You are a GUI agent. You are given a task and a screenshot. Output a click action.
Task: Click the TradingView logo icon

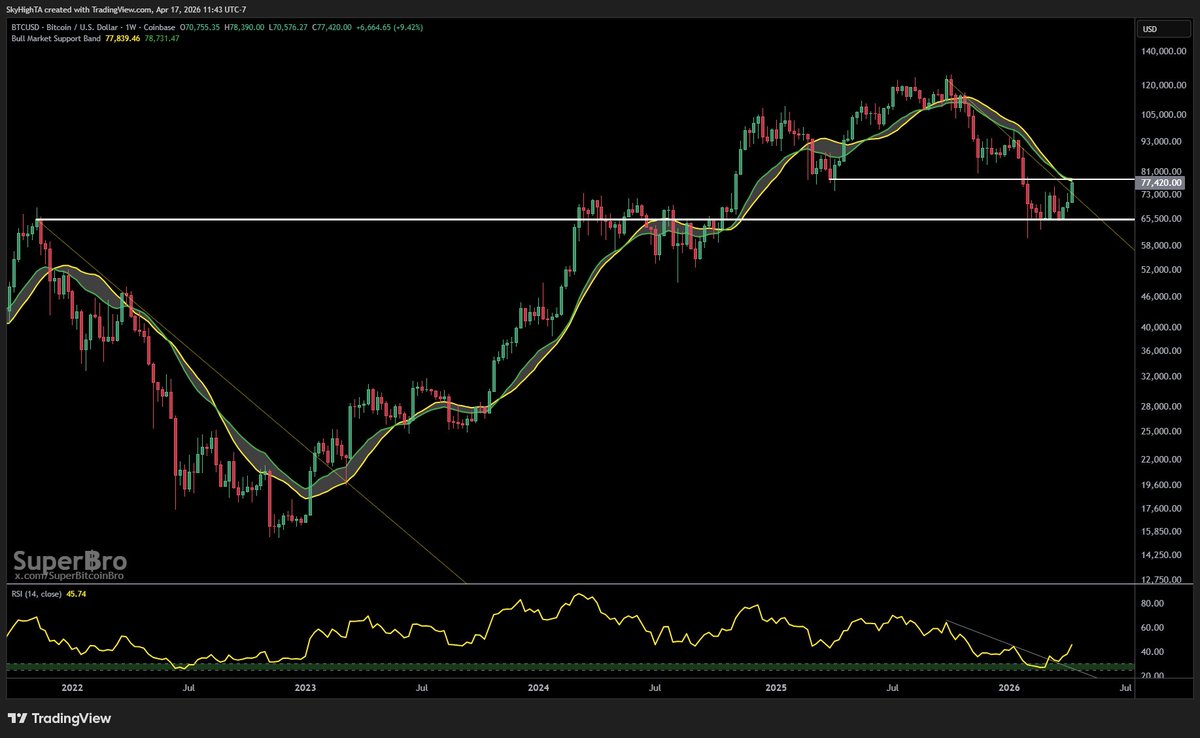click(x=18, y=718)
